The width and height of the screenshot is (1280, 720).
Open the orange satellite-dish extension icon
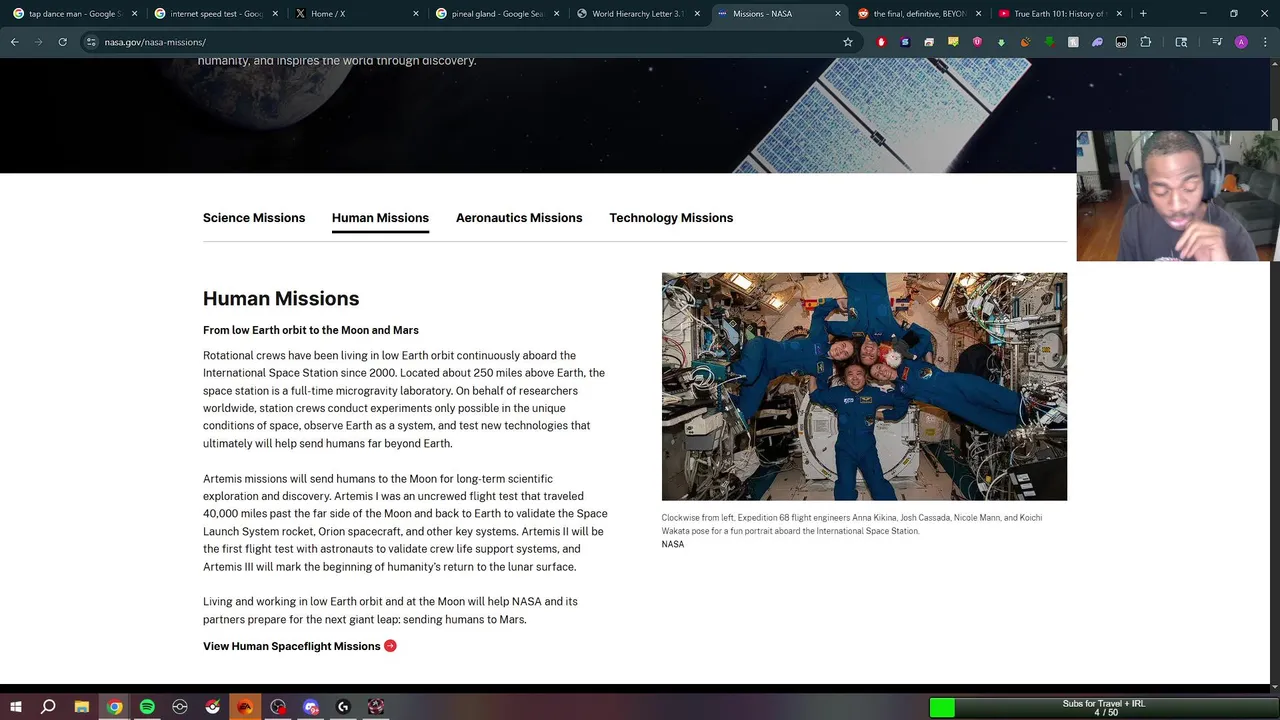tap(1025, 42)
